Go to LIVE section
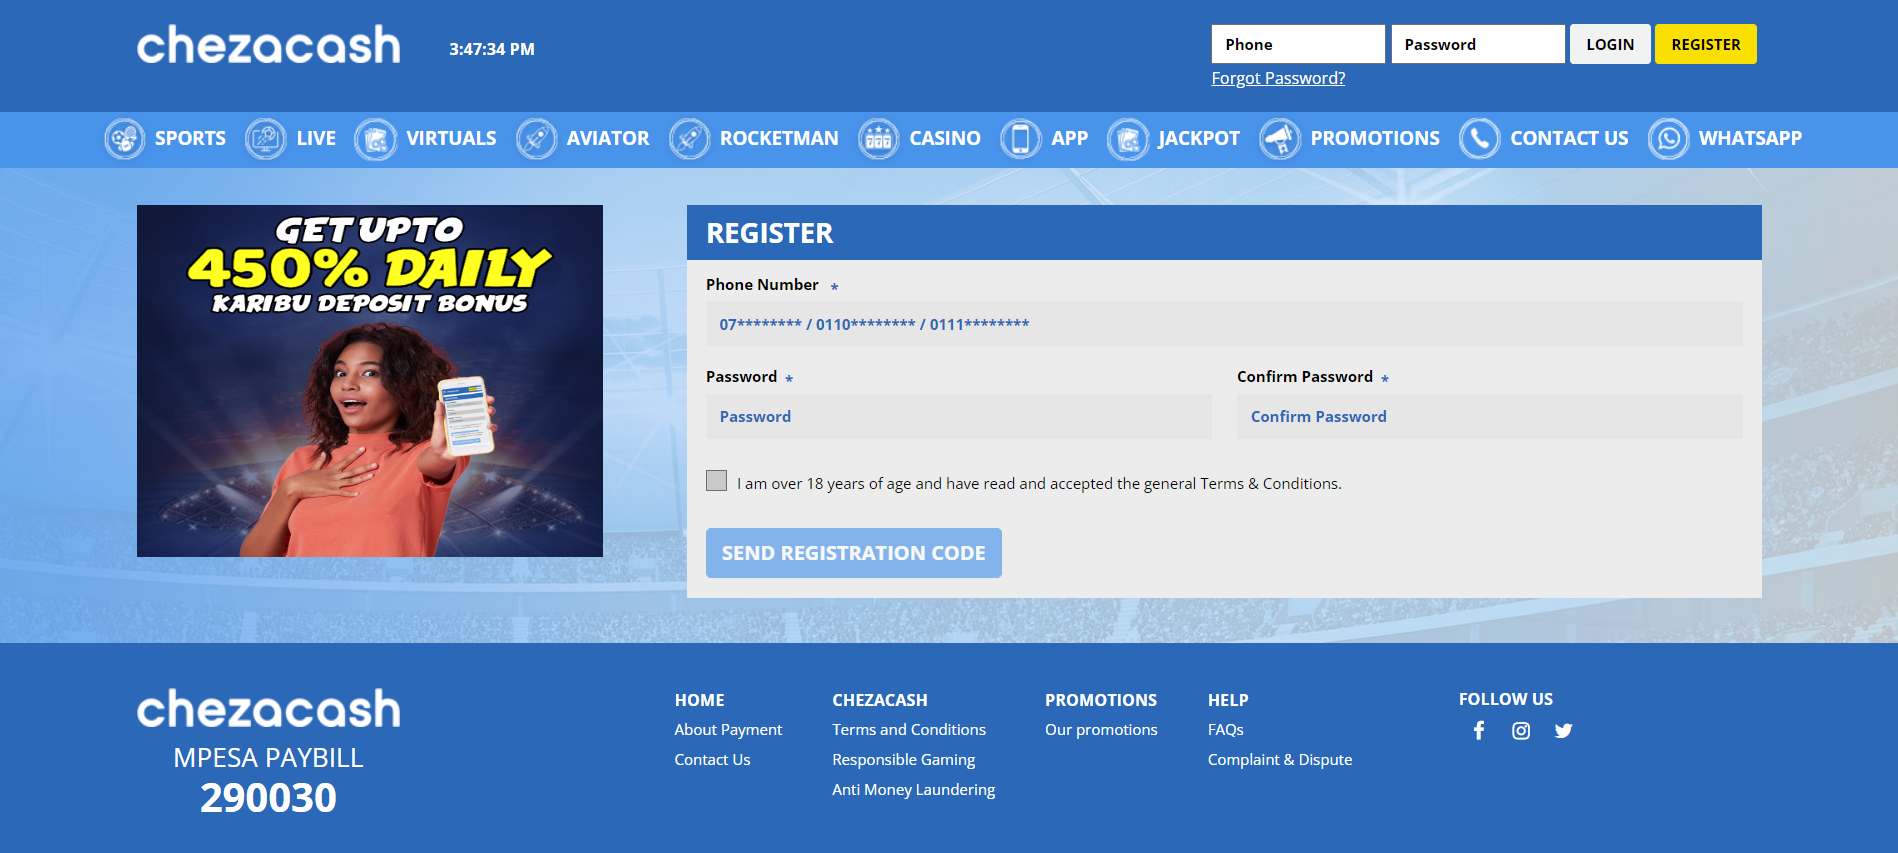The height and width of the screenshot is (853, 1898). tap(316, 138)
